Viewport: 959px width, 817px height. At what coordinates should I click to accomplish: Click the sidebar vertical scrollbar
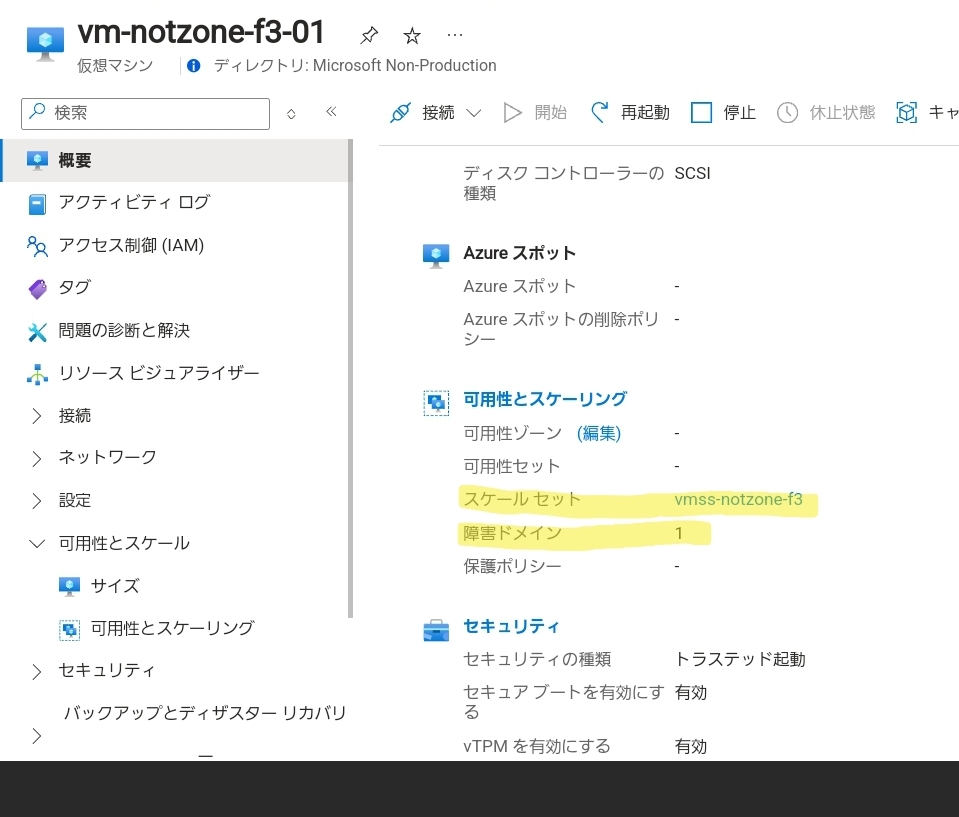(350, 379)
